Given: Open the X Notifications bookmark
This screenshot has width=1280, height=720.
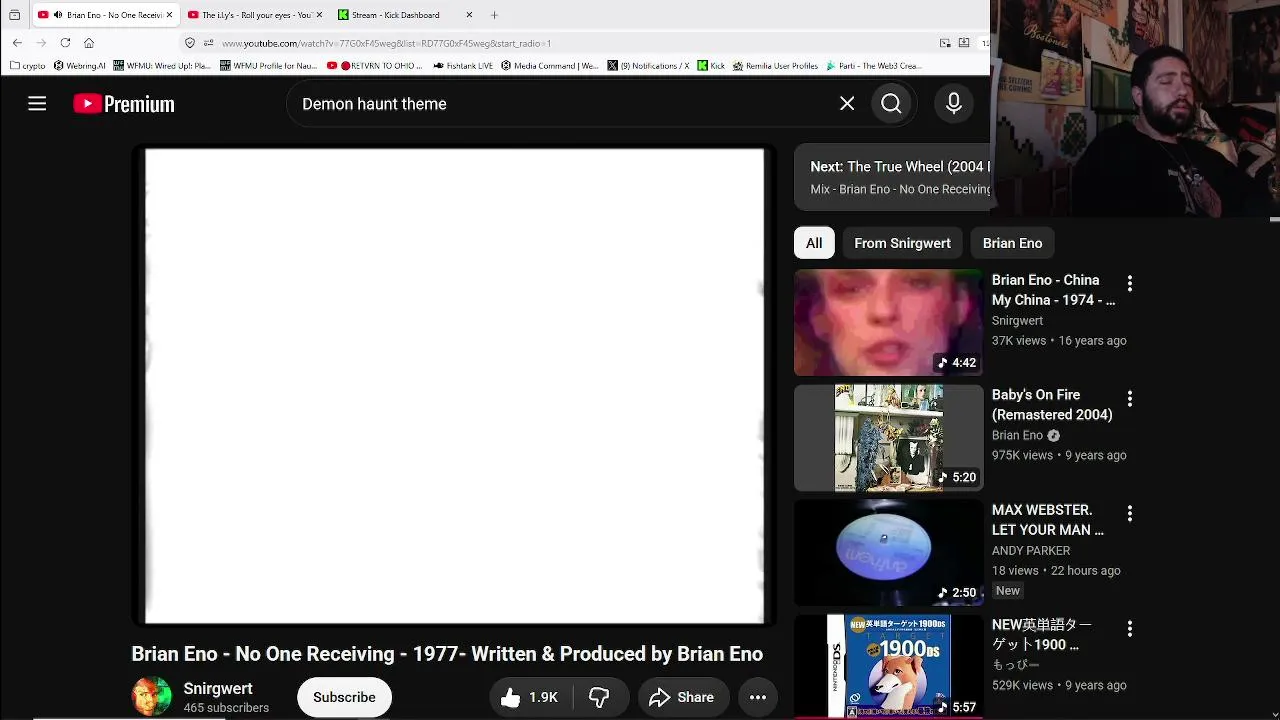Looking at the screenshot, I should coord(648,66).
